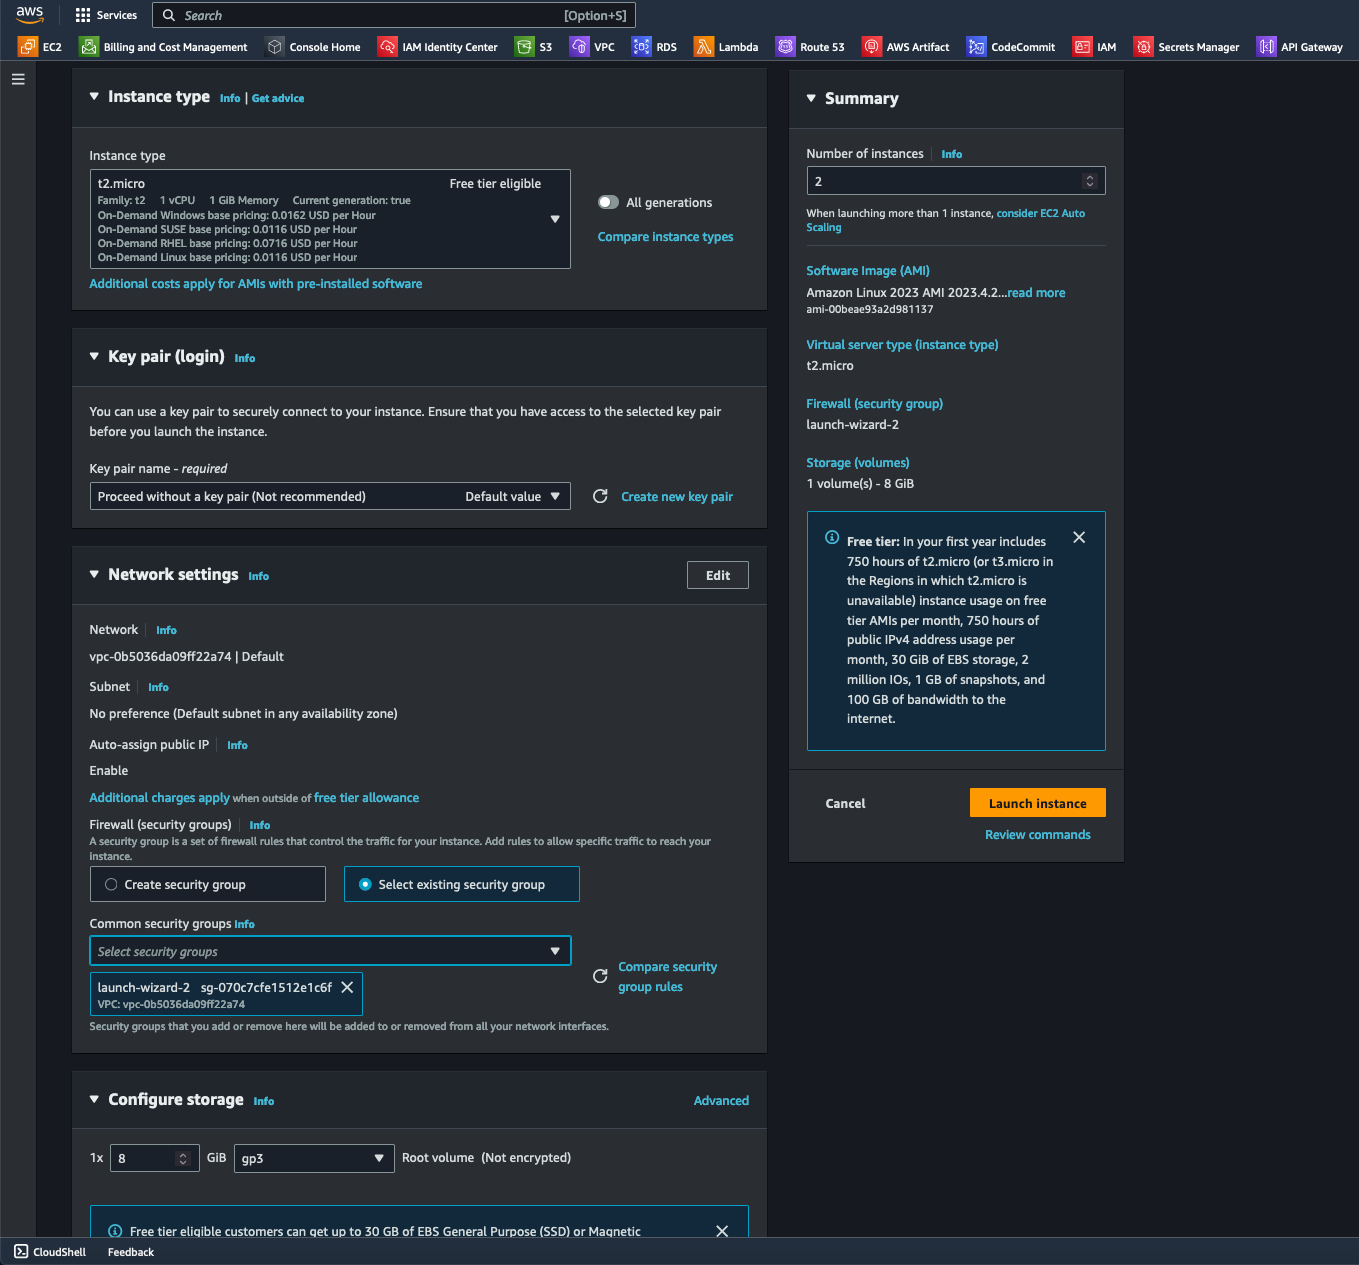Click the Launch instance button
The width and height of the screenshot is (1359, 1265).
(1038, 803)
